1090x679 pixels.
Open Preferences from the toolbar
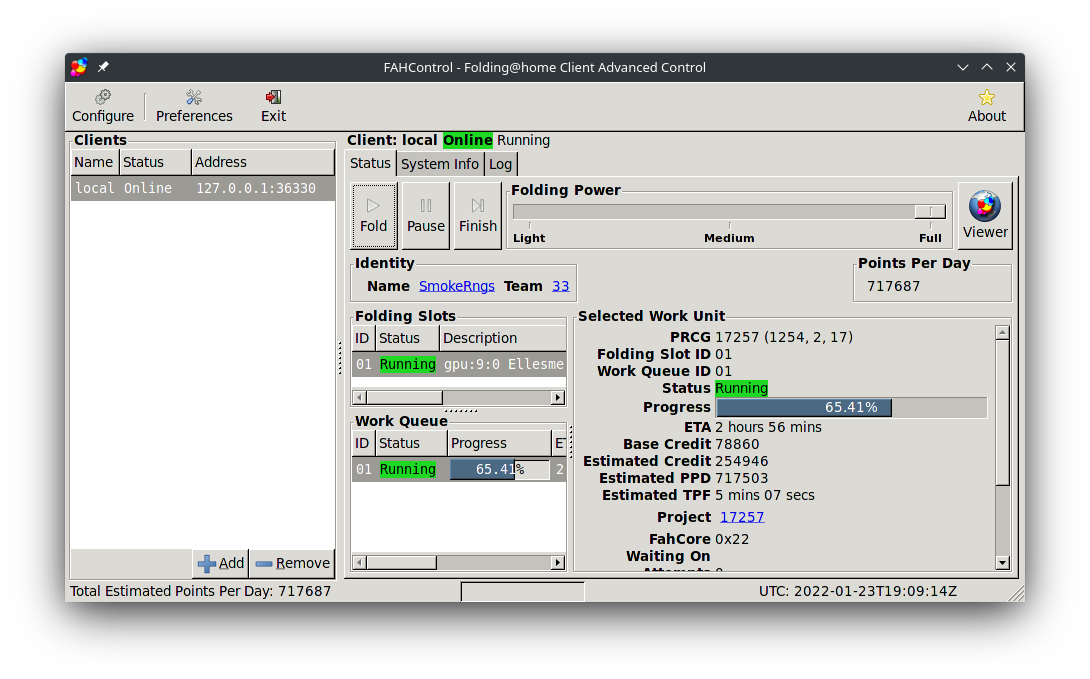click(x=194, y=105)
